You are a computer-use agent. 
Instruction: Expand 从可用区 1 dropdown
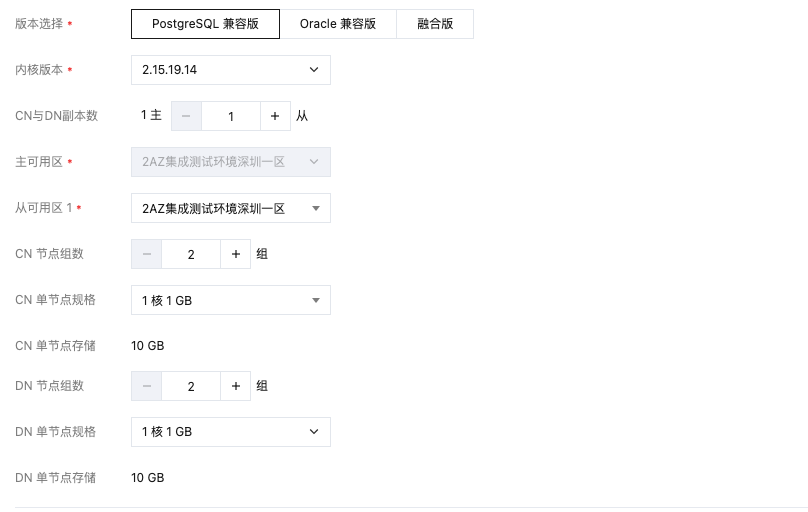tap(230, 208)
